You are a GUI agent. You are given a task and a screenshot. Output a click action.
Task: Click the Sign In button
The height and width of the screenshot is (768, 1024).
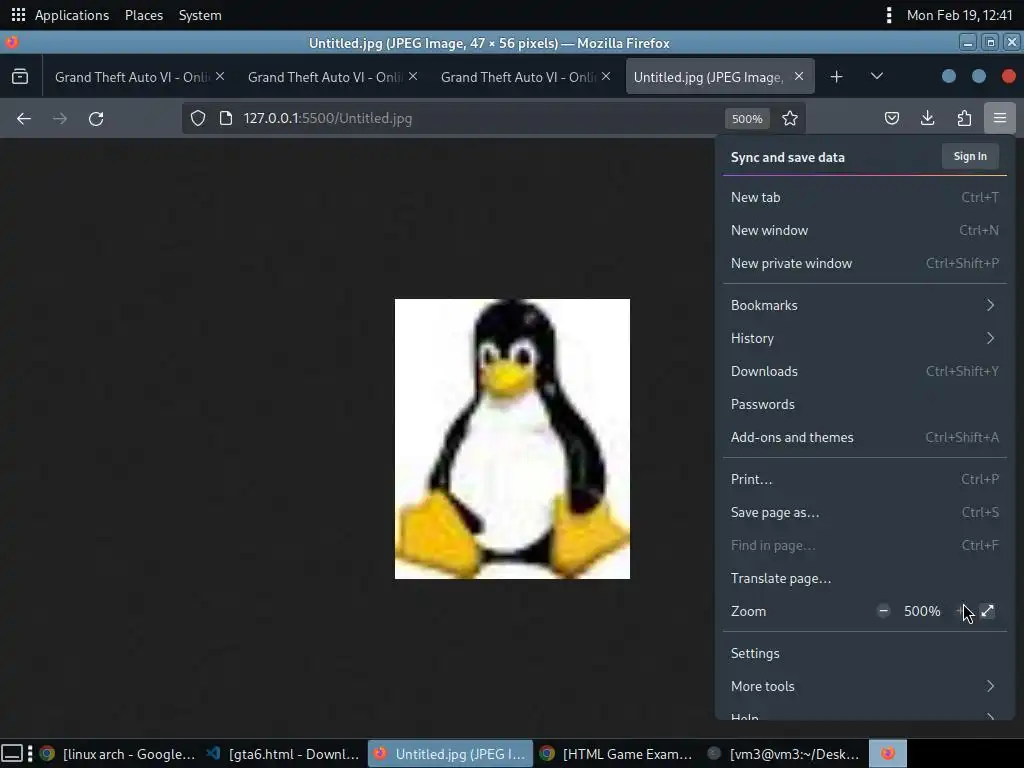[x=970, y=157]
